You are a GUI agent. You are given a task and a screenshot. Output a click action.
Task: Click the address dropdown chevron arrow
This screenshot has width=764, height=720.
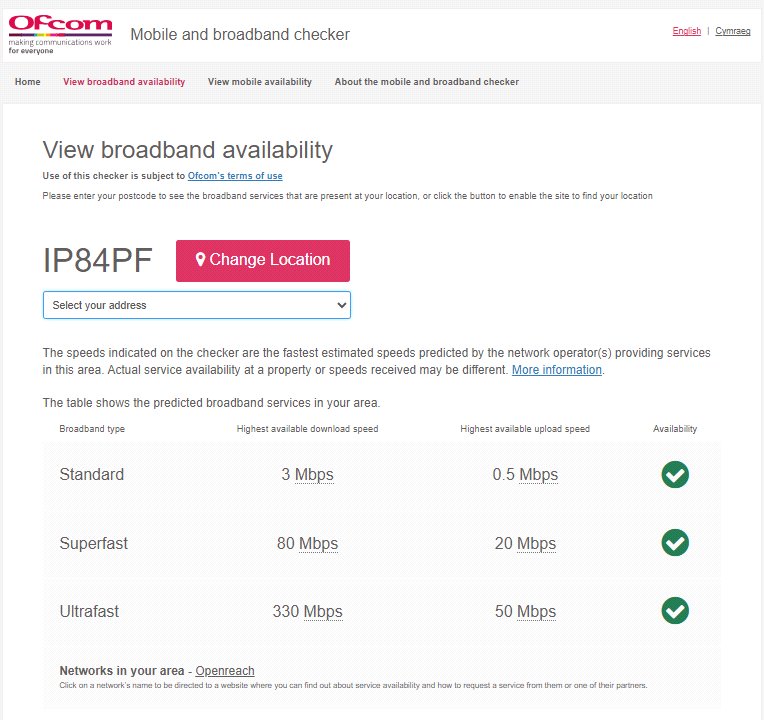pyautogui.click(x=342, y=305)
